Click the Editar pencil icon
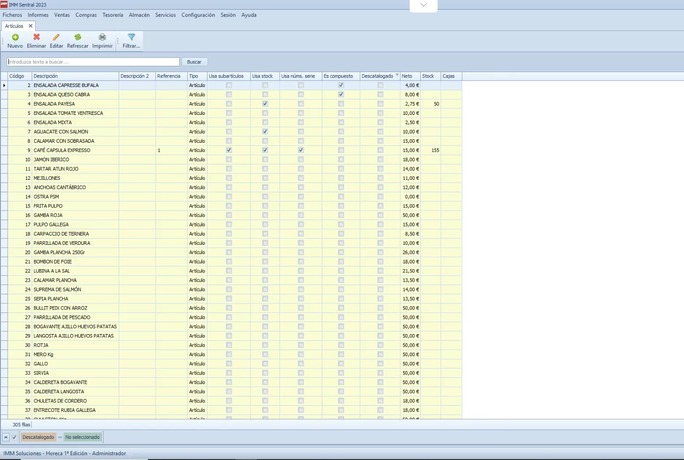This screenshot has height=460, width=684. click(56, 38)
